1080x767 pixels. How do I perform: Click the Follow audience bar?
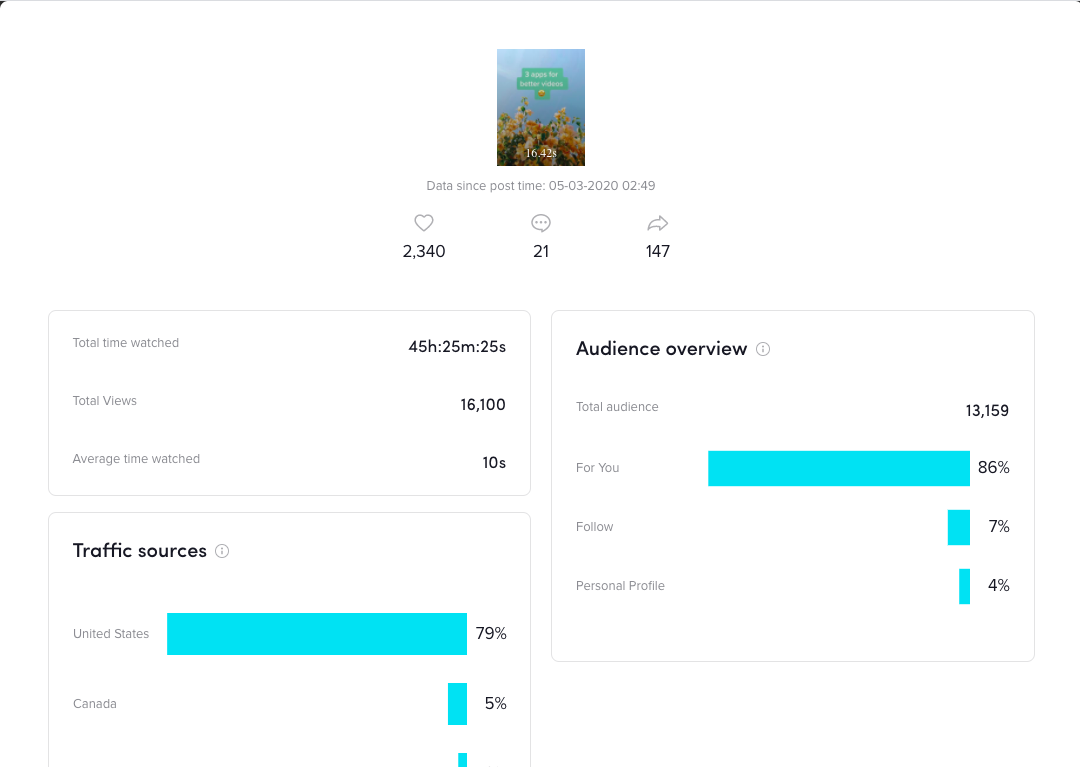click(959, 527)
